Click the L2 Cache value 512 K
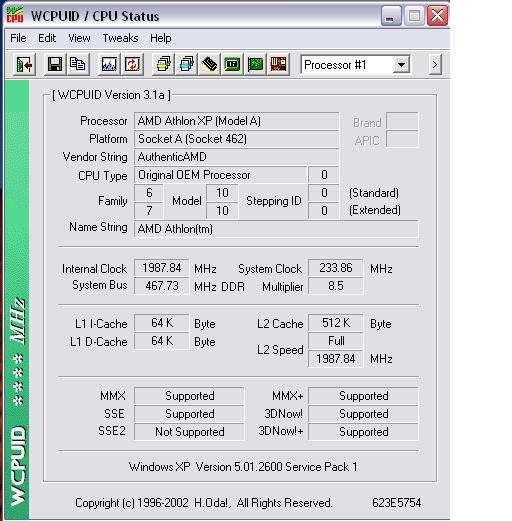 pos(336,323)
